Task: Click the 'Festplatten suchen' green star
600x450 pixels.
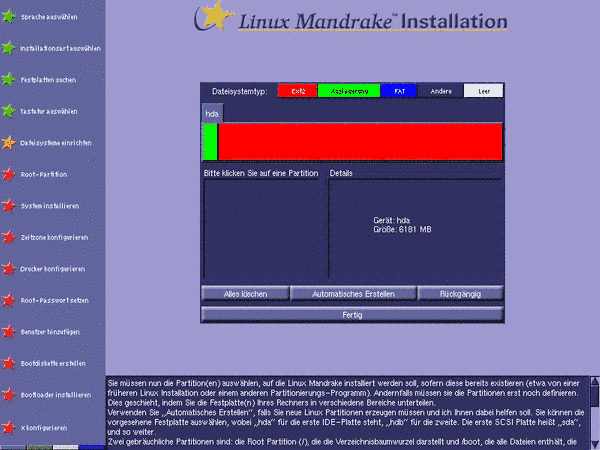Action: [x=9, y=79]
